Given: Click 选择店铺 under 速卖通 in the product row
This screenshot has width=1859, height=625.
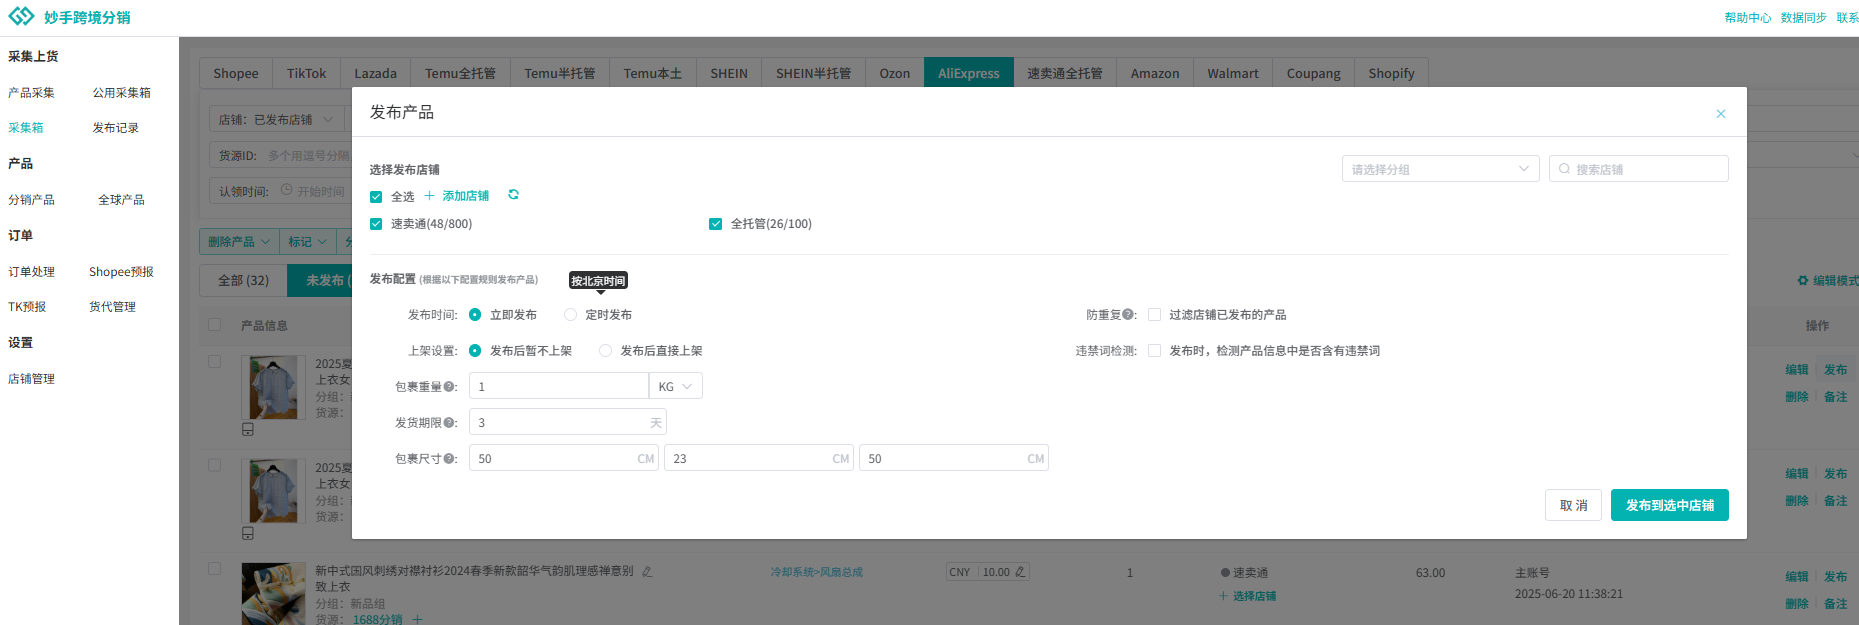Looking at the screenshot, I should coord(1254,596).
